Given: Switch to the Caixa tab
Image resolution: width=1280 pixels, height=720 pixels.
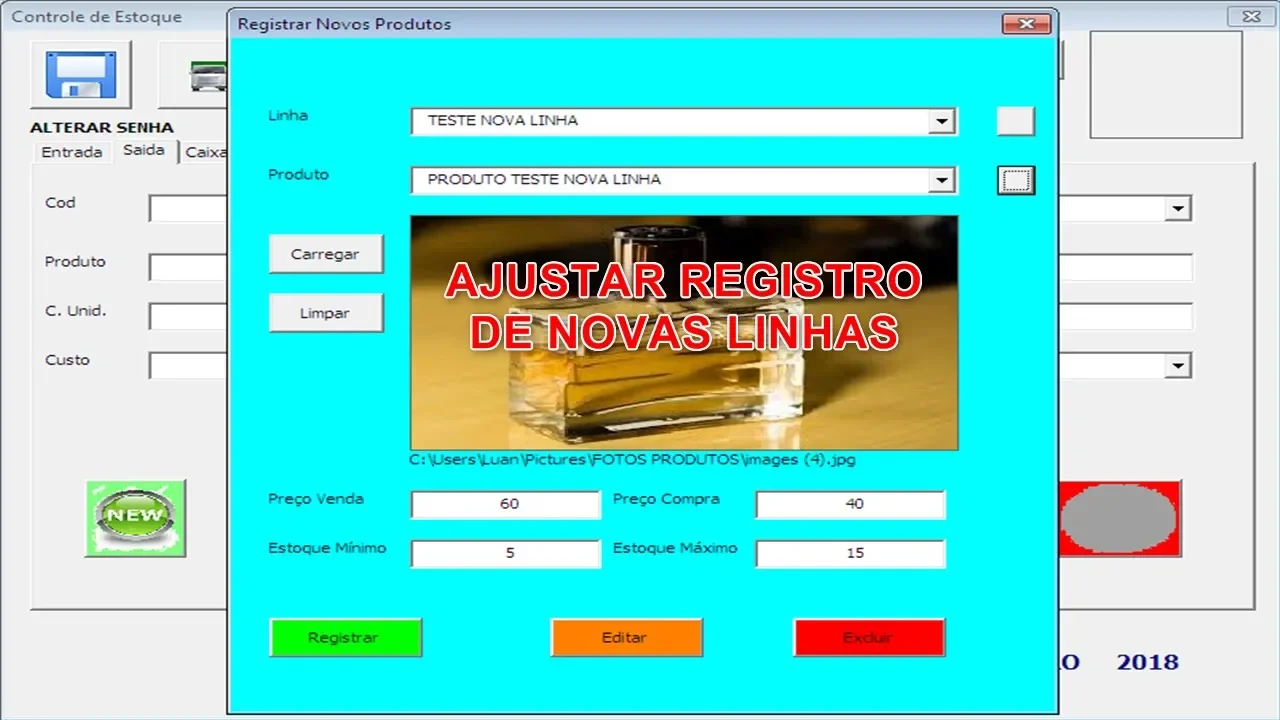Looking at the screenshot, I should 205,152.
